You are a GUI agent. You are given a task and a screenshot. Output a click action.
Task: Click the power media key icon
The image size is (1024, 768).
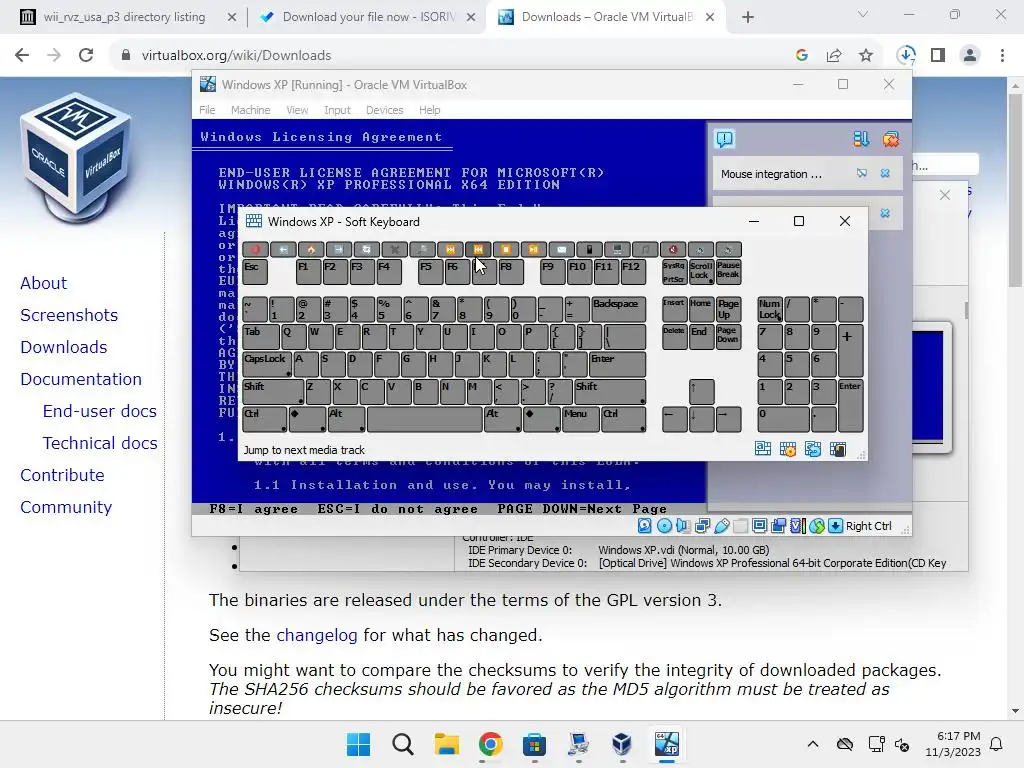pos(255,249)
